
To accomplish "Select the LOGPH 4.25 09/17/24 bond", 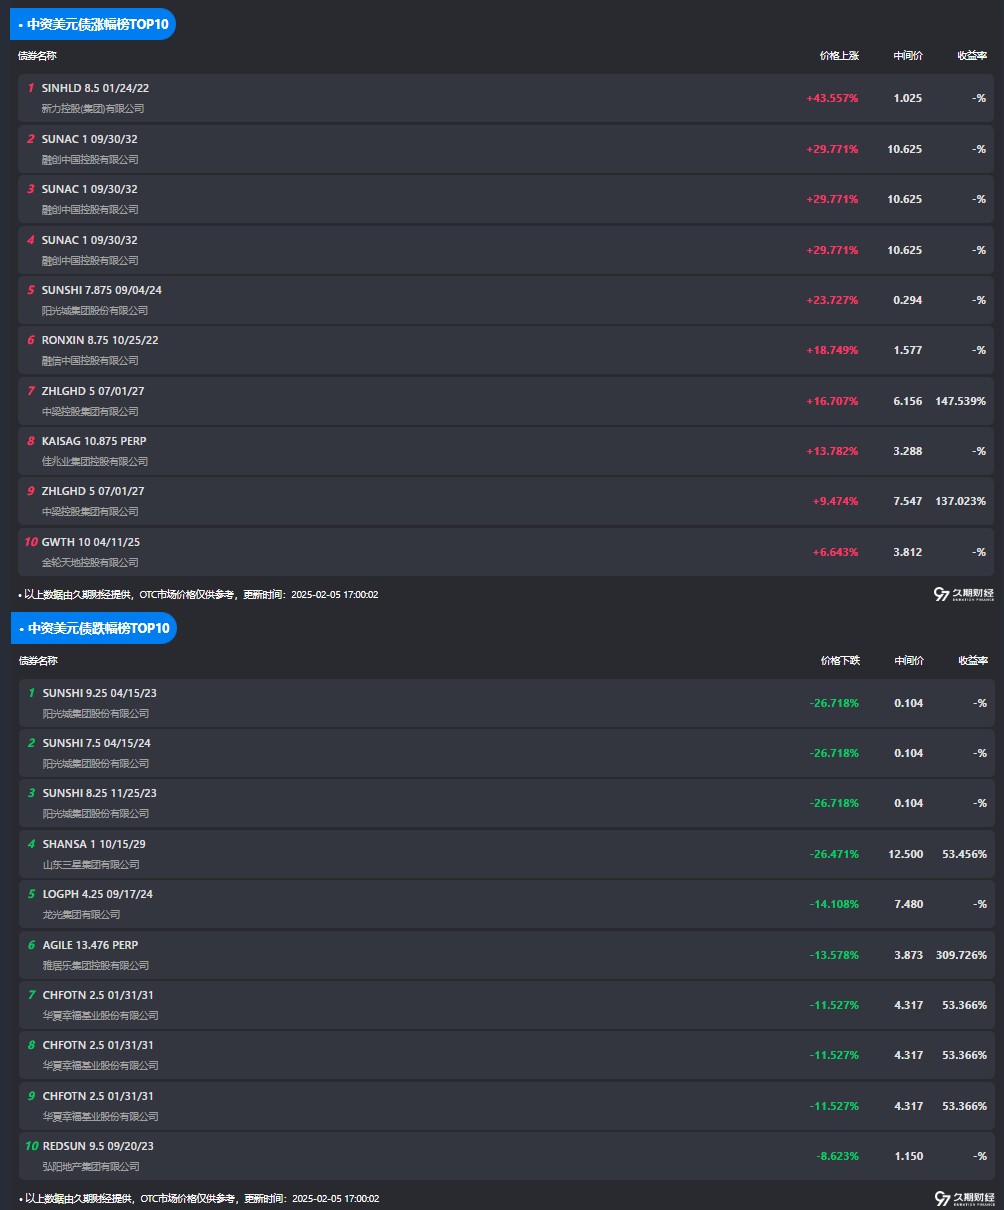I will tap(98, 894).
